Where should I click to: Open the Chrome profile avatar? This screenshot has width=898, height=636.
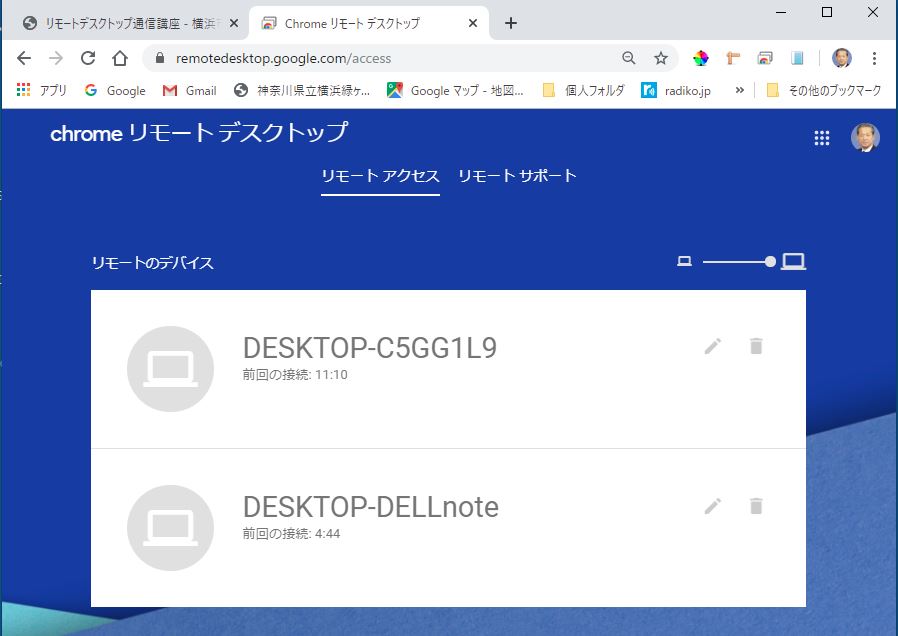(x=842, y=58)
